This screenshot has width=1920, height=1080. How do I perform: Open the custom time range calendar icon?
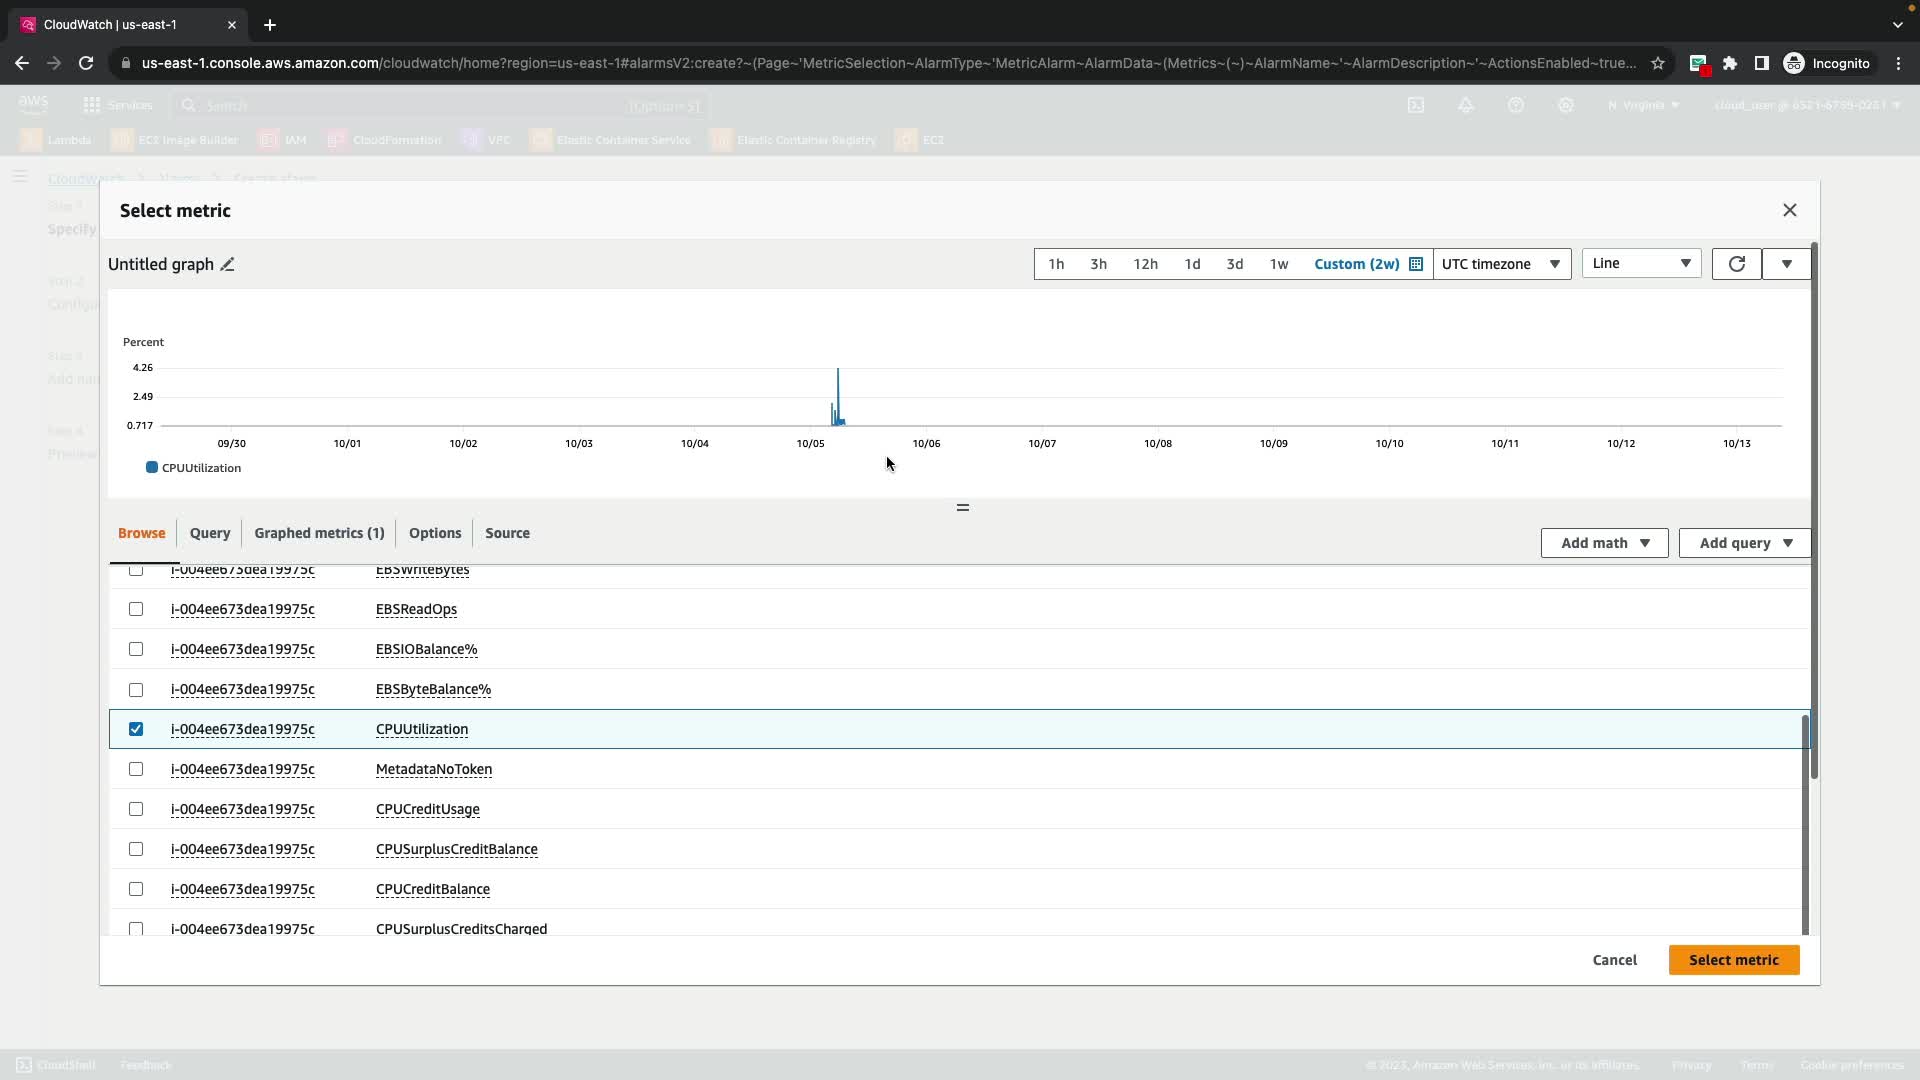coord(1416,264)
